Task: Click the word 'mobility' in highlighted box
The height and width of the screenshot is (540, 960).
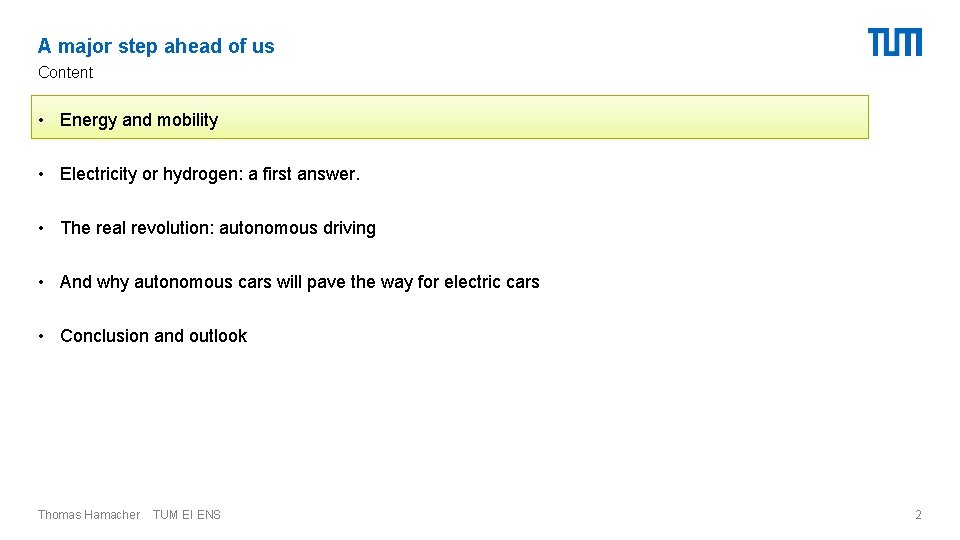Action: 187,121
